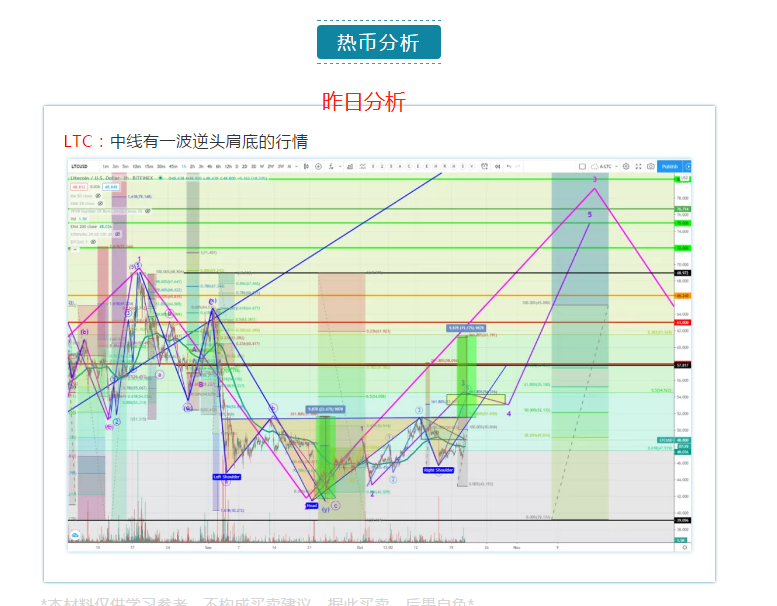Select the highlighted 1h interval
Screen dimensions: 777x606
point(184,166)
